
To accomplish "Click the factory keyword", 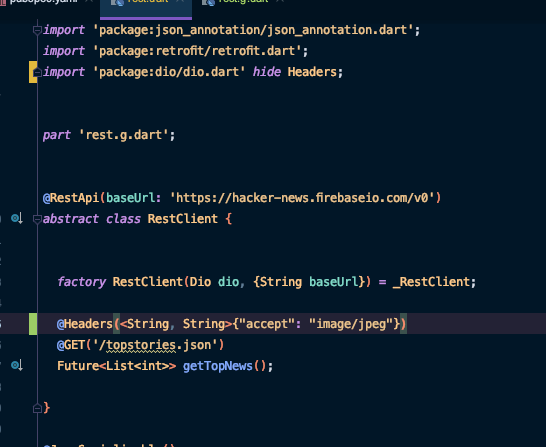I will 81,282.
